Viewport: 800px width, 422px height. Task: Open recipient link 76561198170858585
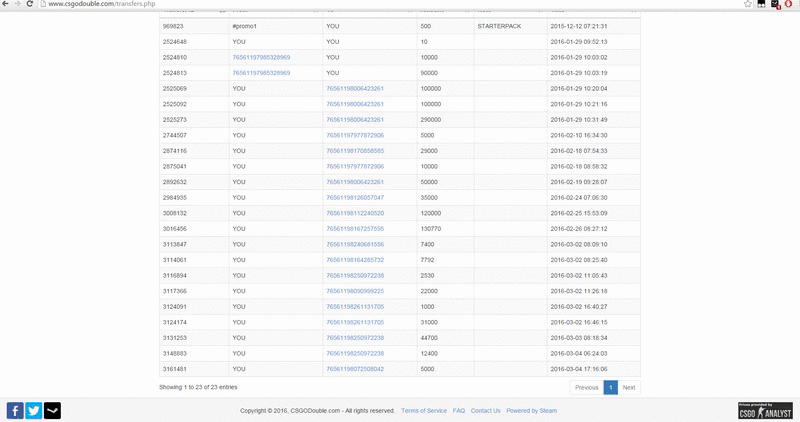coord(355,151)
